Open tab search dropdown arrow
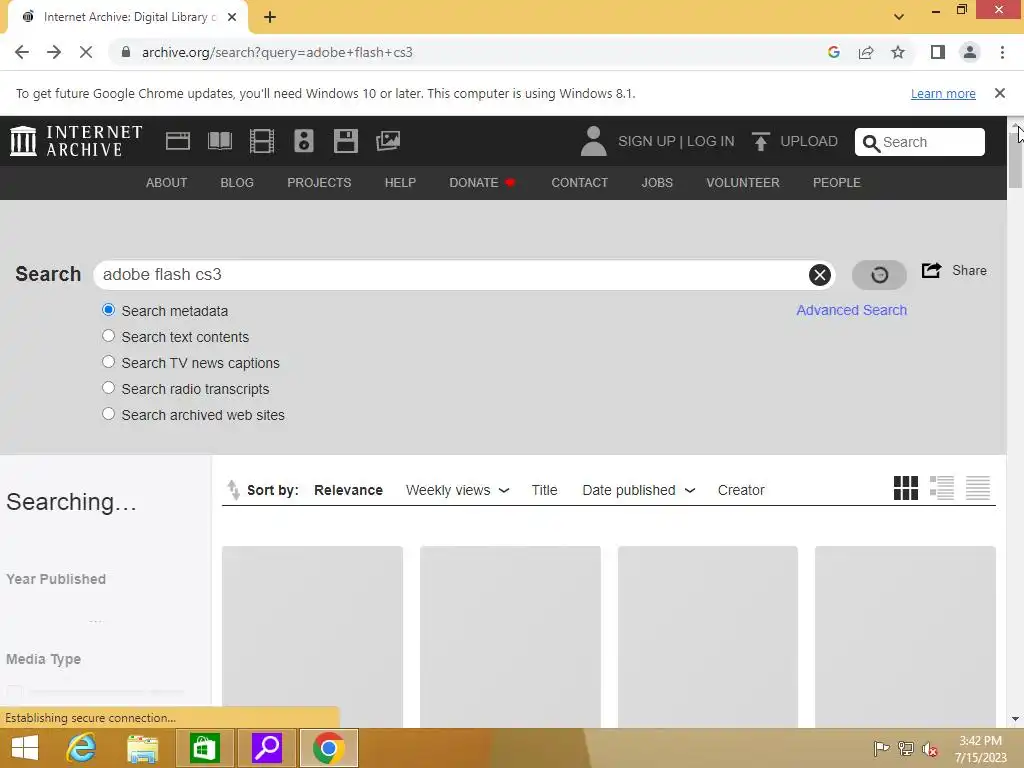The height and width of the screenshot is (768, 1024). click(x=899, y=17)
